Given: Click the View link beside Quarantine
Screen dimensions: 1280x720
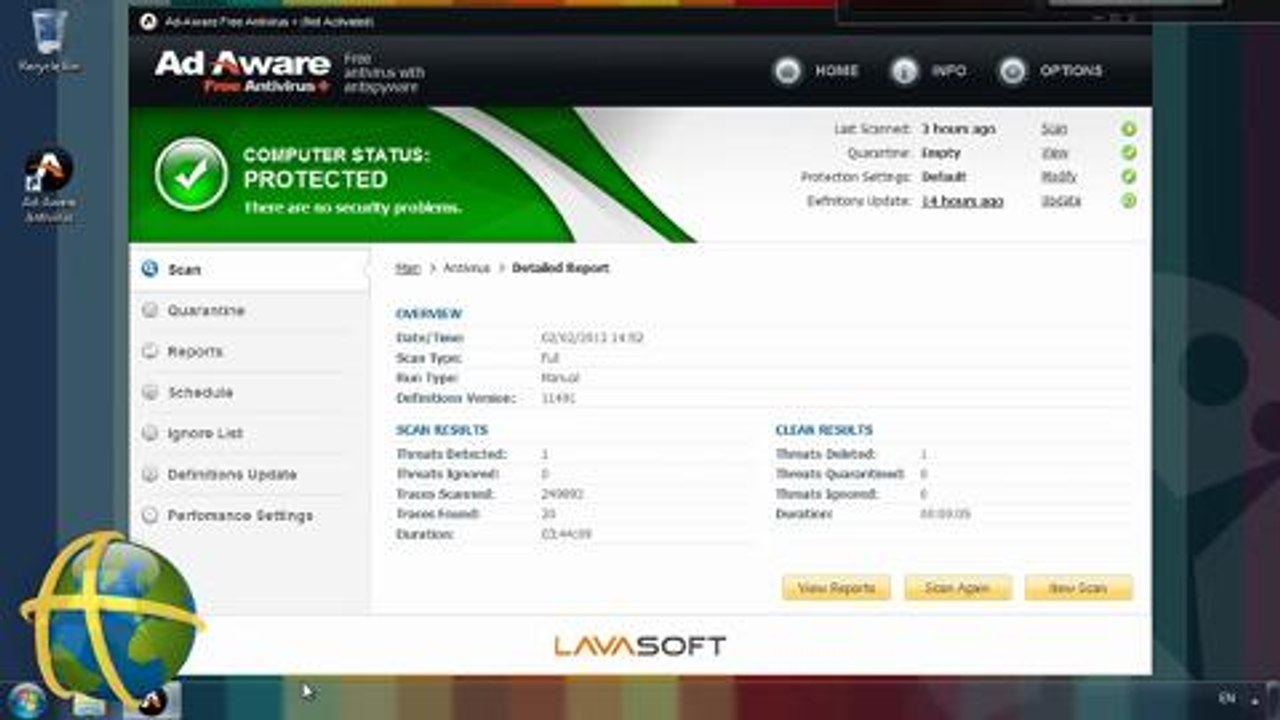Looking at the screenshot, I should 1055,153.
